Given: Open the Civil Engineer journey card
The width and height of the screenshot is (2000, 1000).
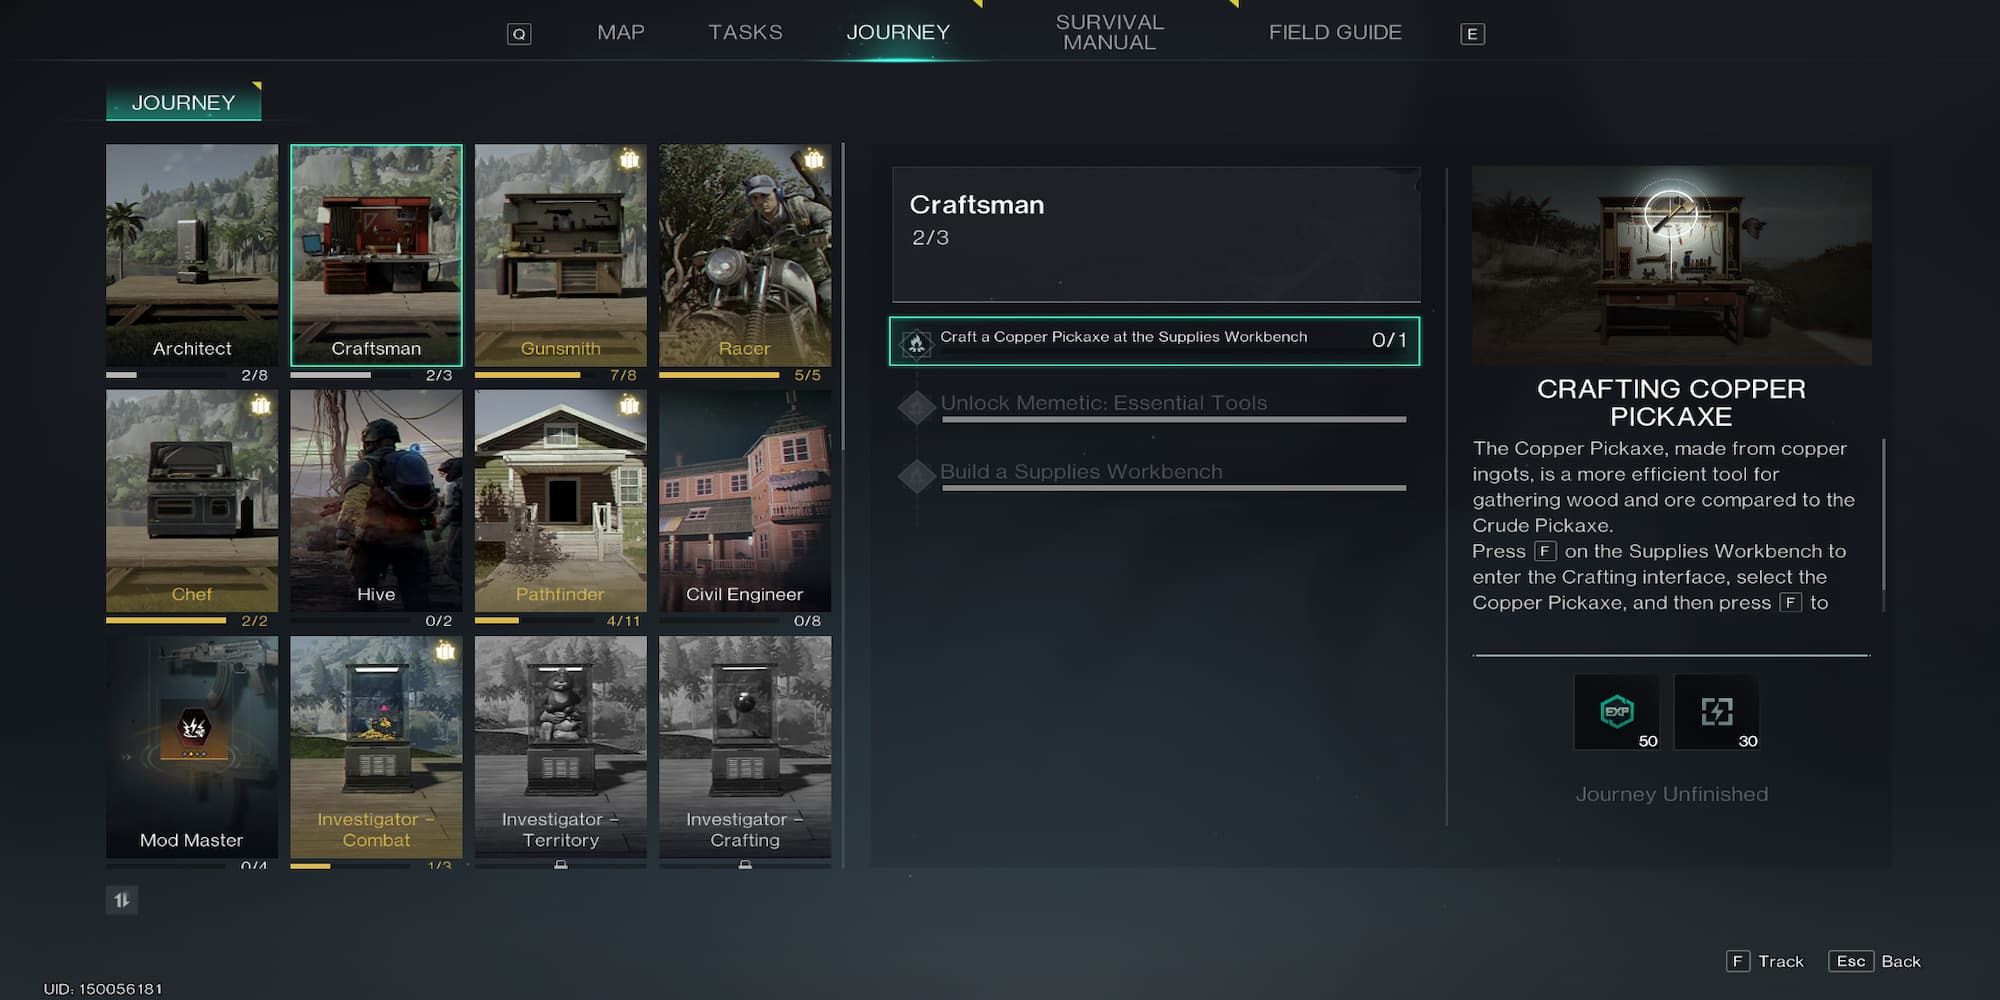Looking at the screenshot, I should coord(745,501).
